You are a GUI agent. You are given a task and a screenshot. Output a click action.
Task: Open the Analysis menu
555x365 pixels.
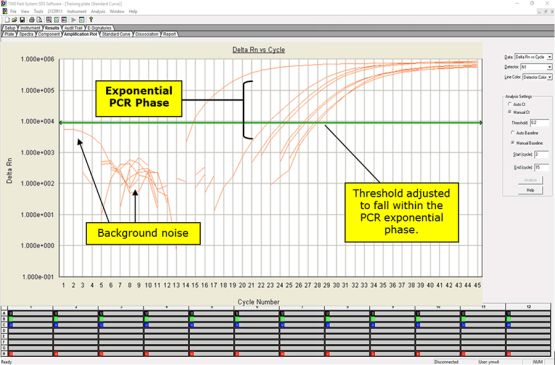pos(98,12)
